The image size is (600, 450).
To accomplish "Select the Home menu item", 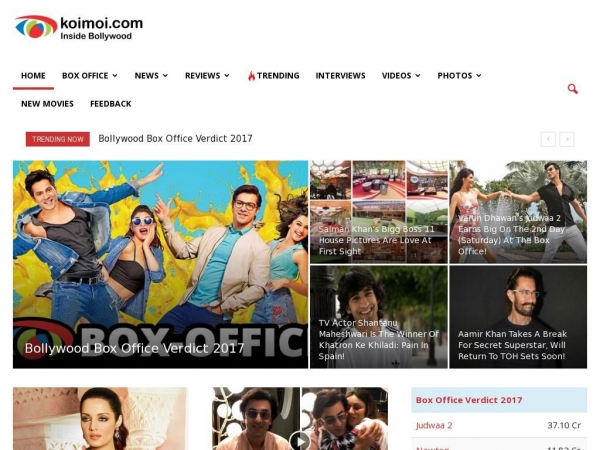I will tap(33, 76).
